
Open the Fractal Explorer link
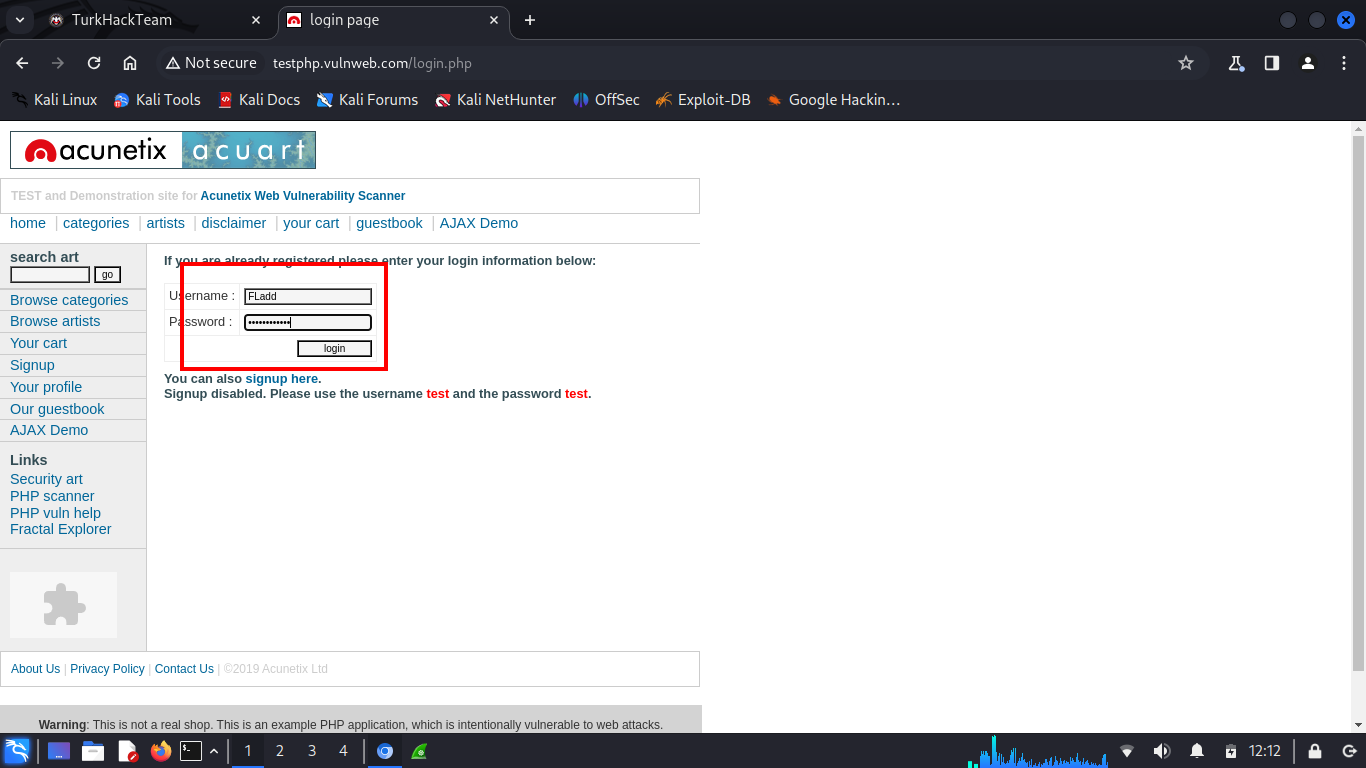(61, 529)
